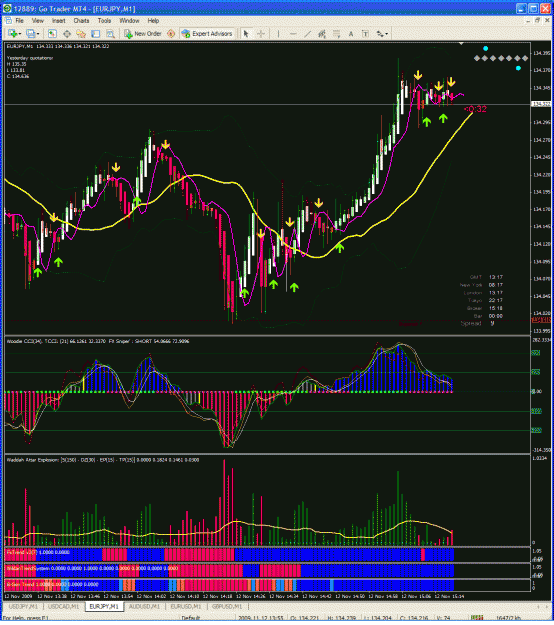The image size is (554, 625).
Task: Open the Charts menu
Action: point(81,21)
